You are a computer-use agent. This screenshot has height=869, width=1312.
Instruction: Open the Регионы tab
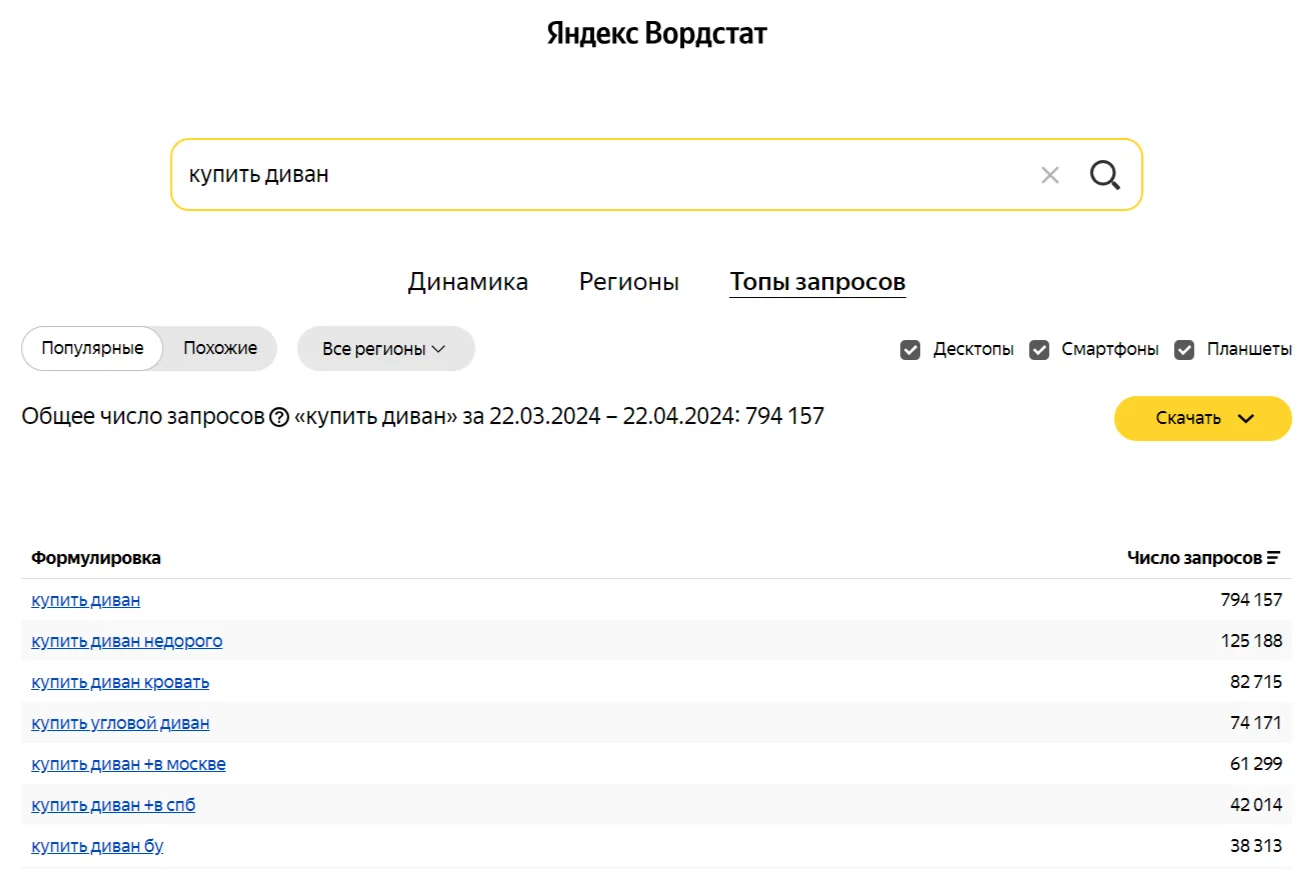[629, 282]
